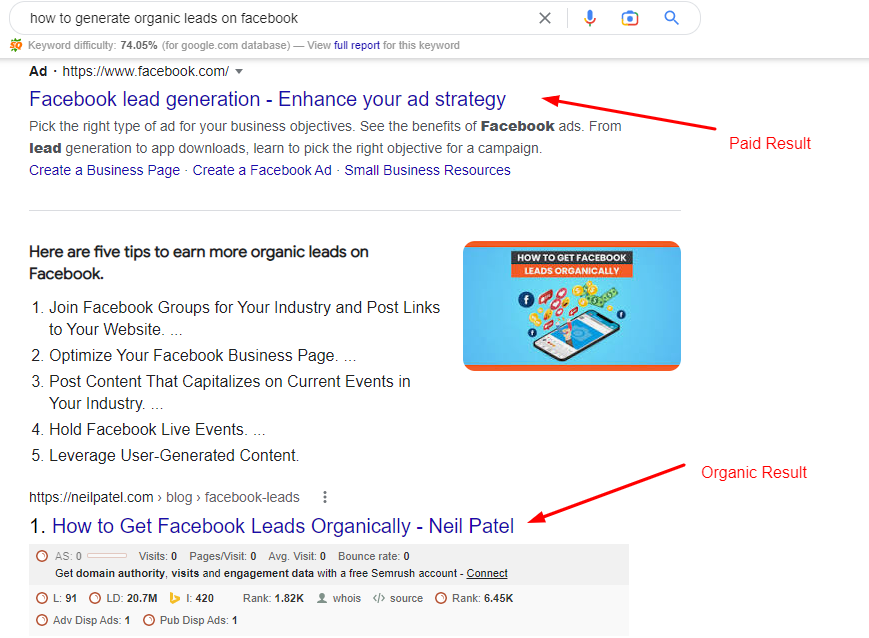Open the three-dot menu beside neilpatel.com result
This screenshot has width=869, height=638.
[324, 497]
